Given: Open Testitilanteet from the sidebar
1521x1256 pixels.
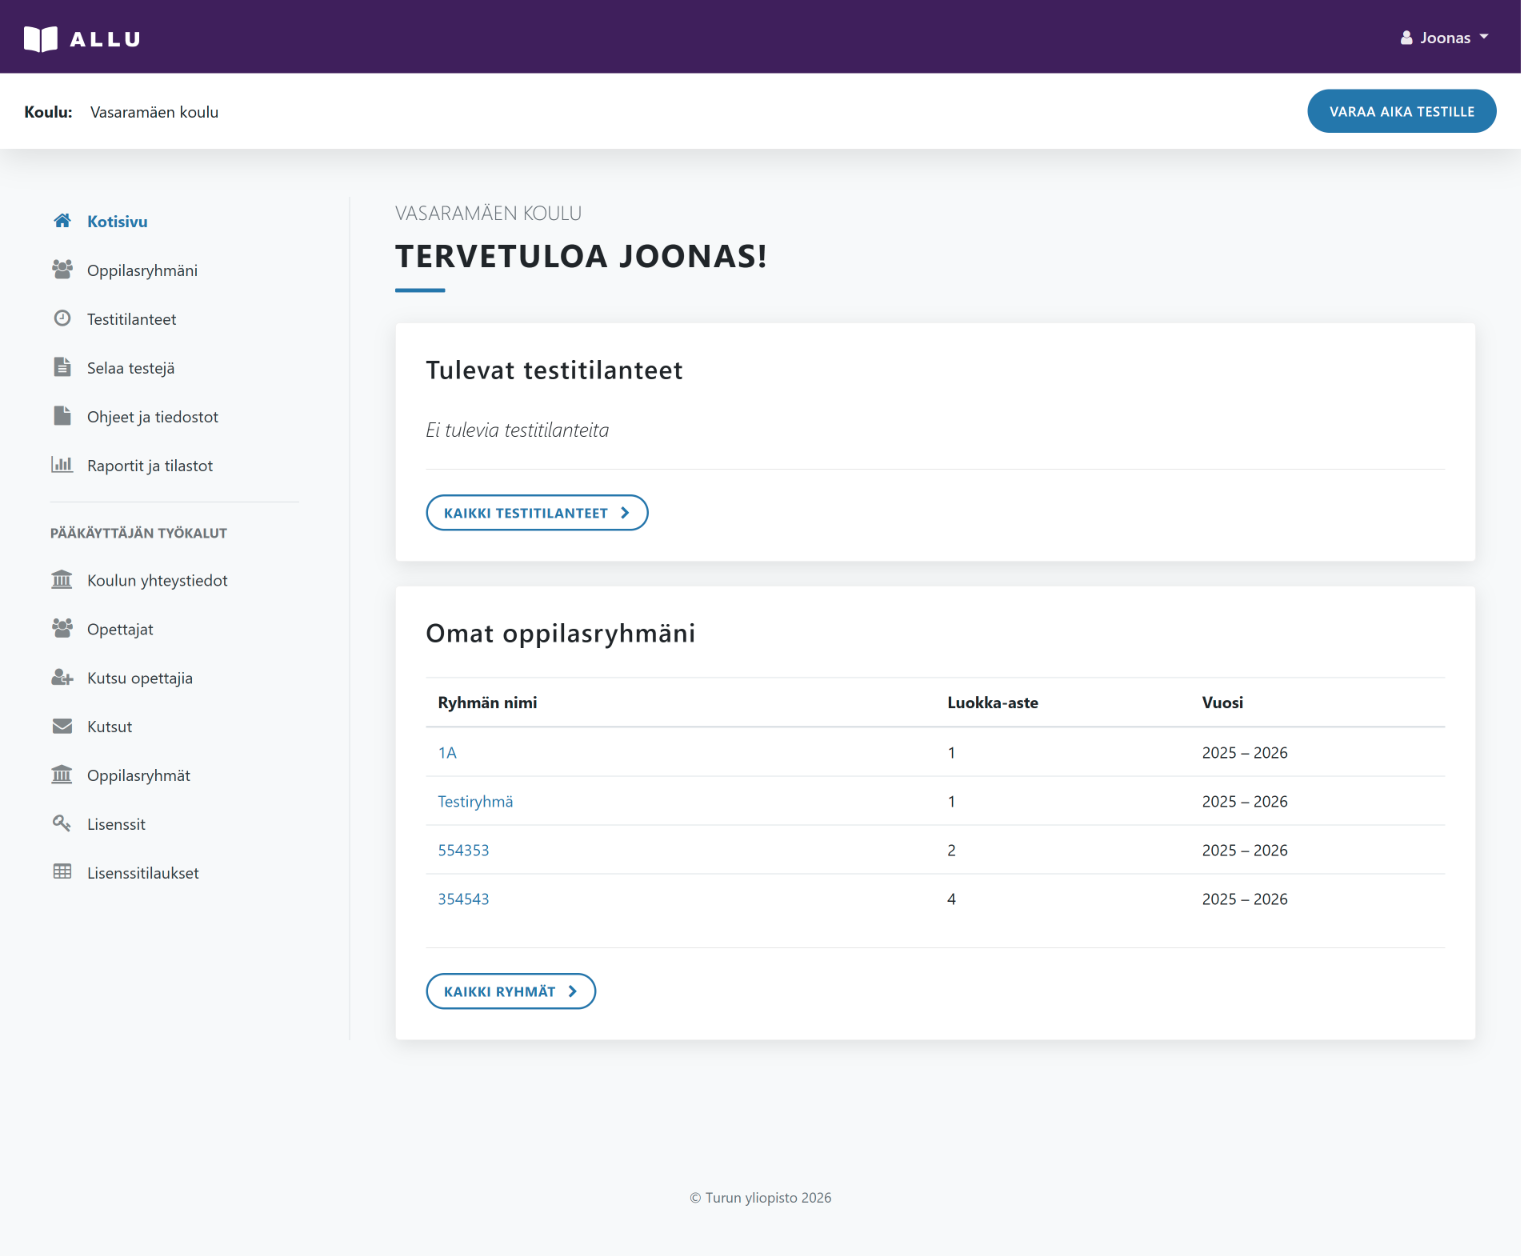Looking at the screenshot, I should point(131,320).
